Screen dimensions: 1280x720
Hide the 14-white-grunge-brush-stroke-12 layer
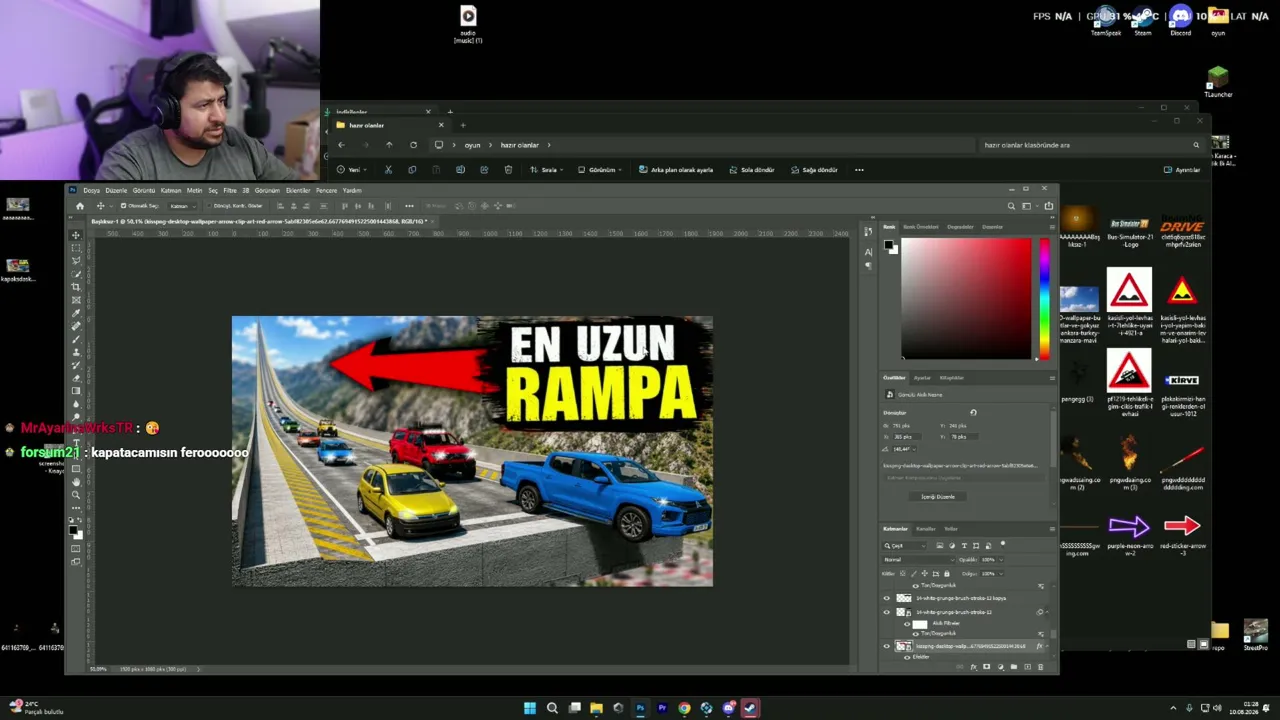coord(886,612)
